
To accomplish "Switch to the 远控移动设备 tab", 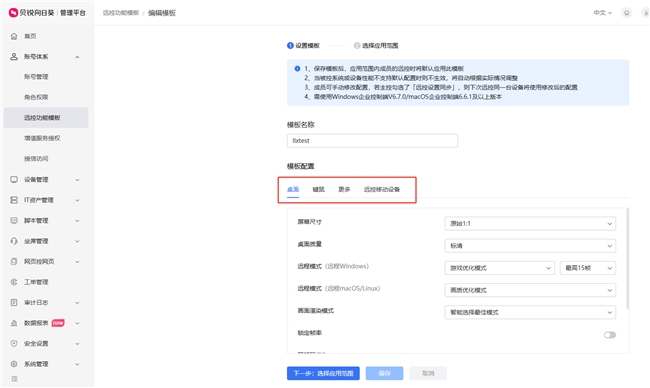I will click(382, 189).
